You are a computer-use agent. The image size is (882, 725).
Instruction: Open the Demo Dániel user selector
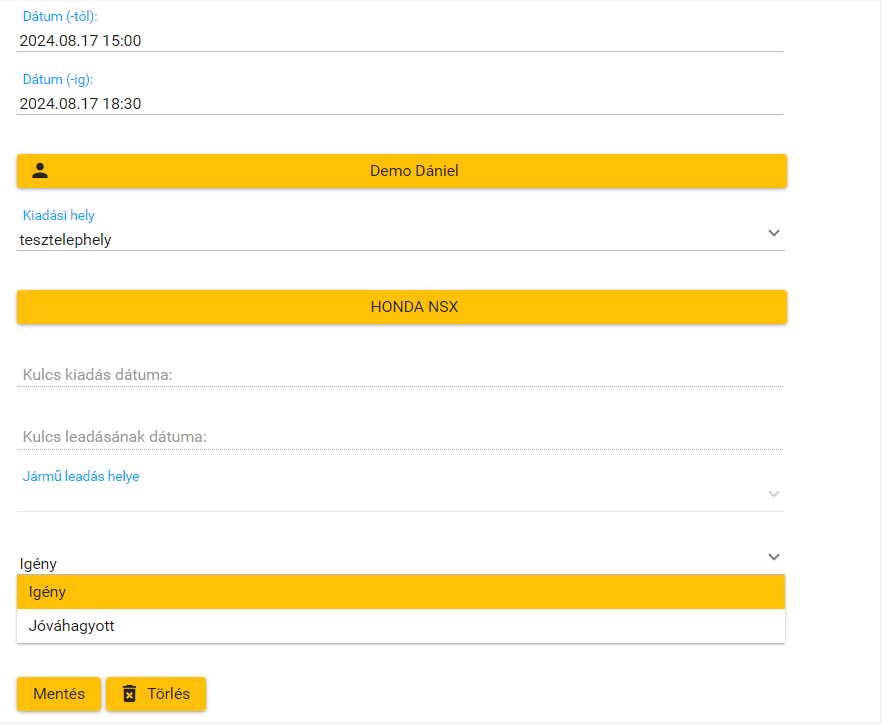coord(414,171)
